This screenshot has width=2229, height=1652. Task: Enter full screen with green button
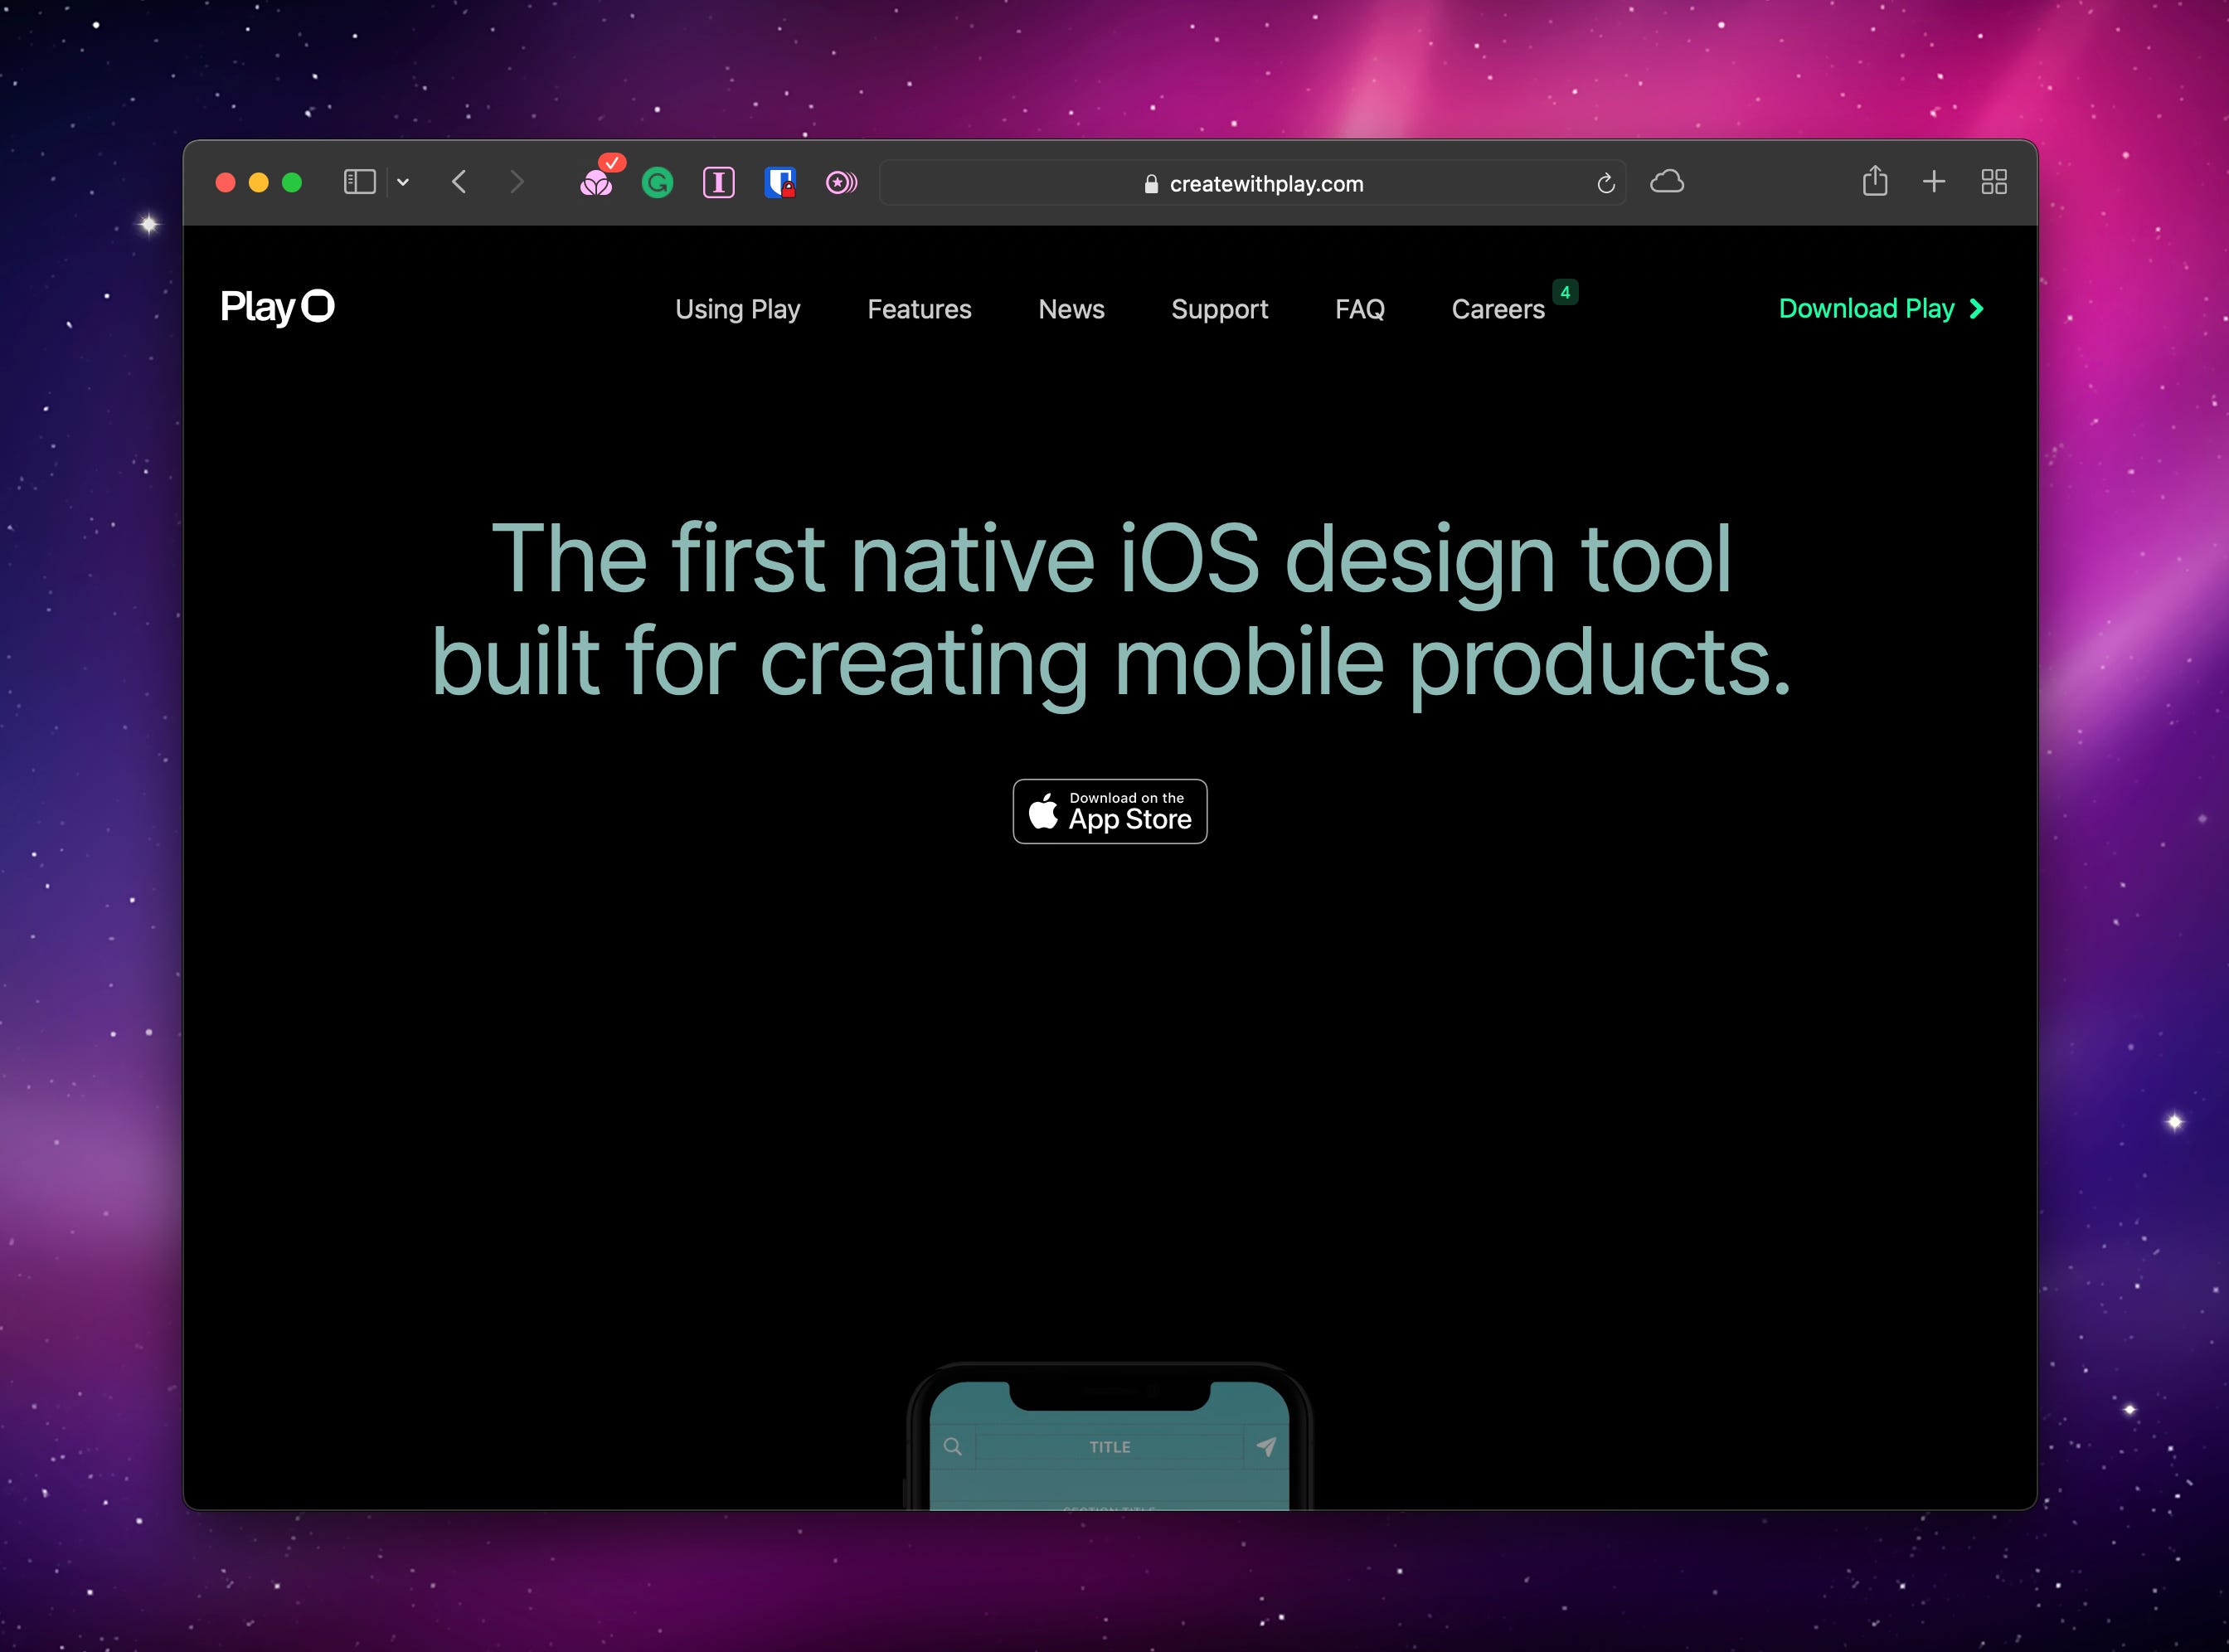pyautogui.click(x=292, y=182)
